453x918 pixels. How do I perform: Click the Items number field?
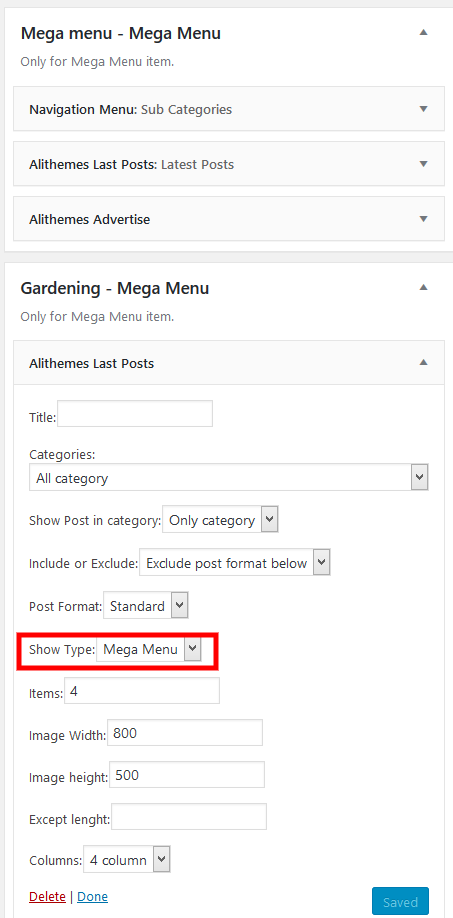pos(142,691)
